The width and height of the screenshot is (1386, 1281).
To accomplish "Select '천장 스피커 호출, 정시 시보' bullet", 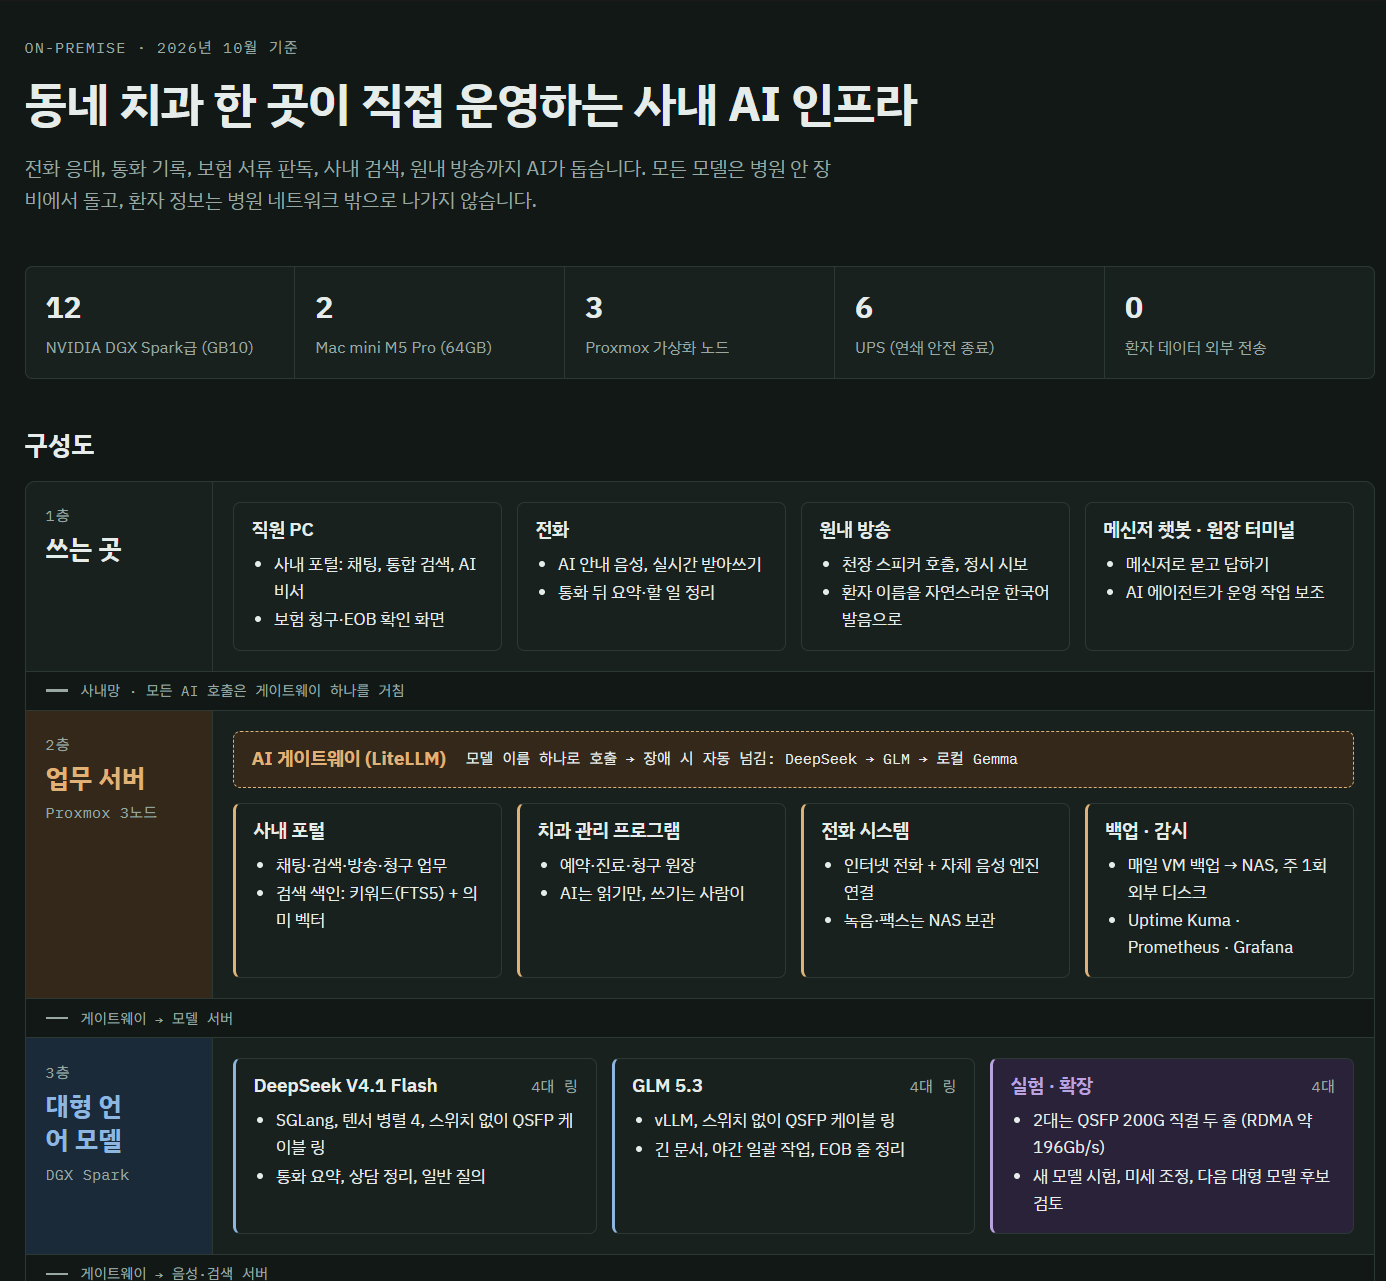I will (935, 565).
